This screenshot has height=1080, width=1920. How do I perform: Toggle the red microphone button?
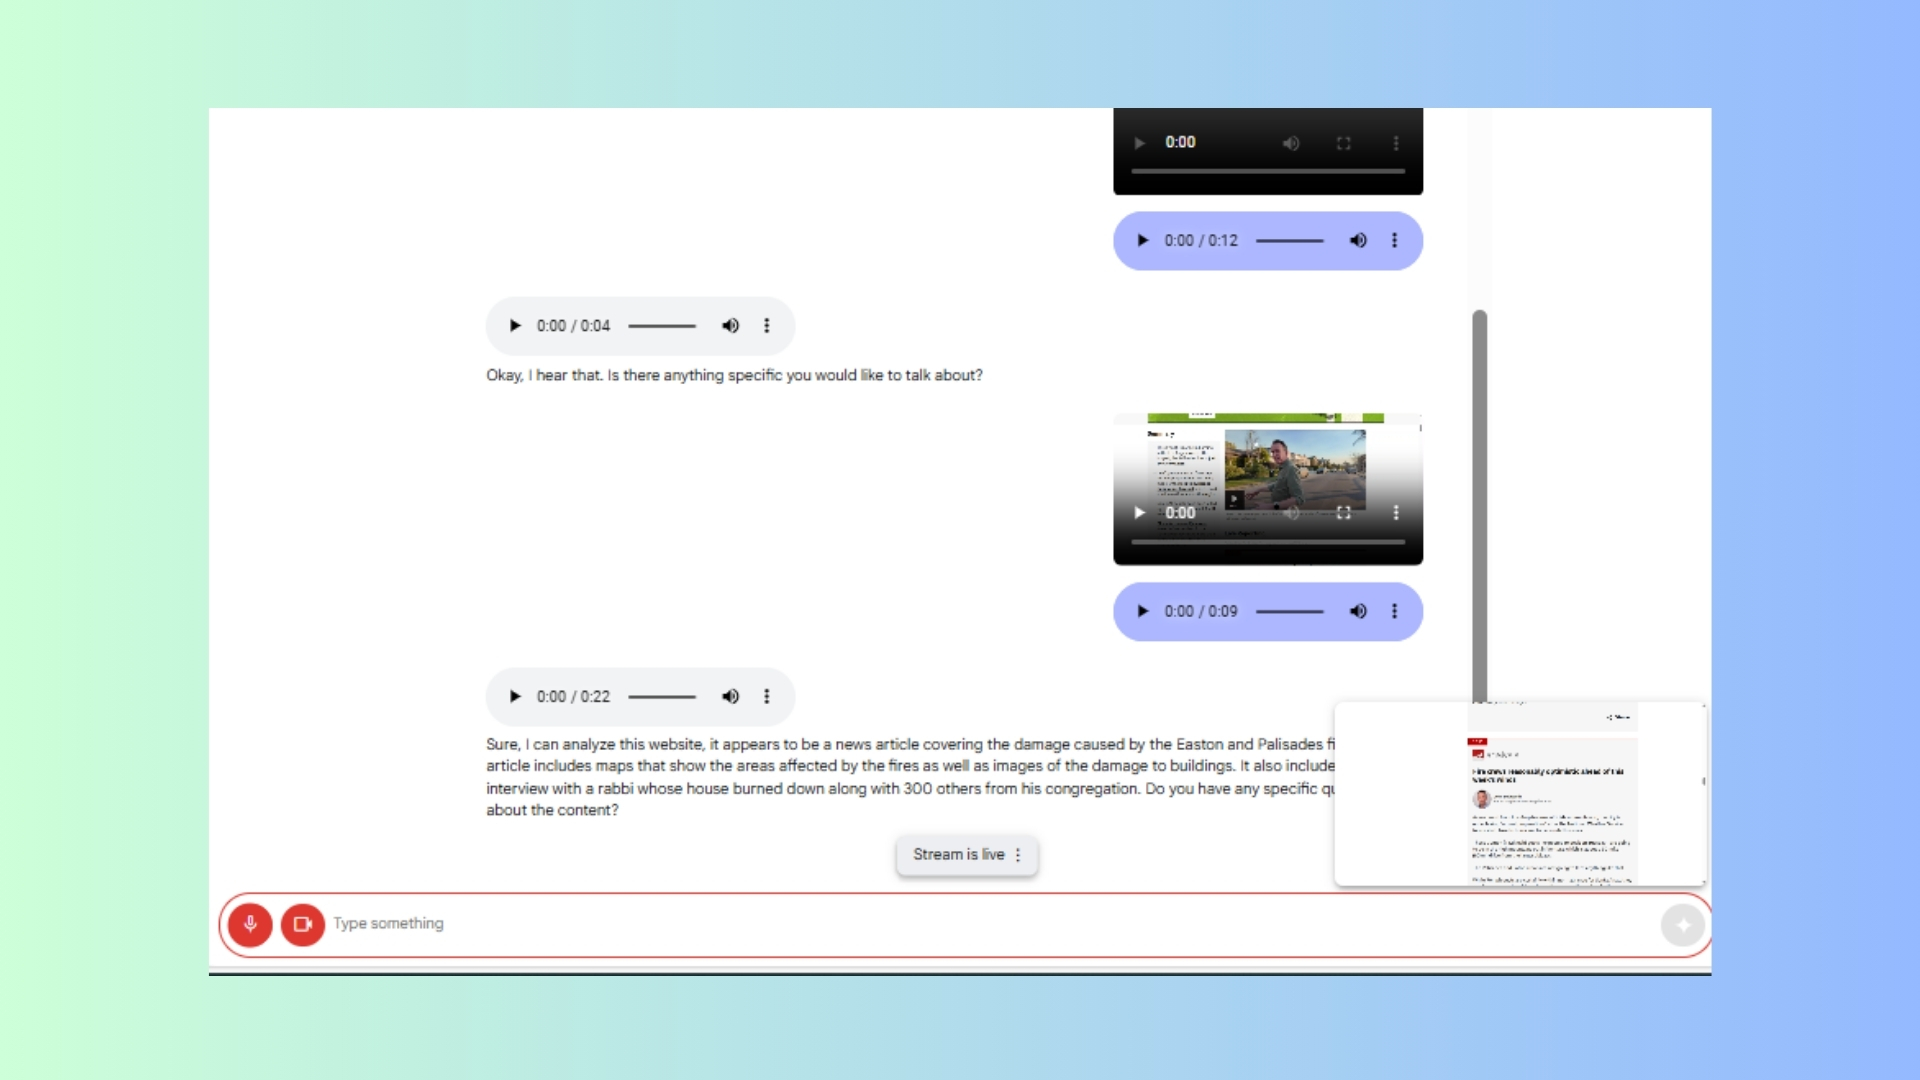coord(250,924)
